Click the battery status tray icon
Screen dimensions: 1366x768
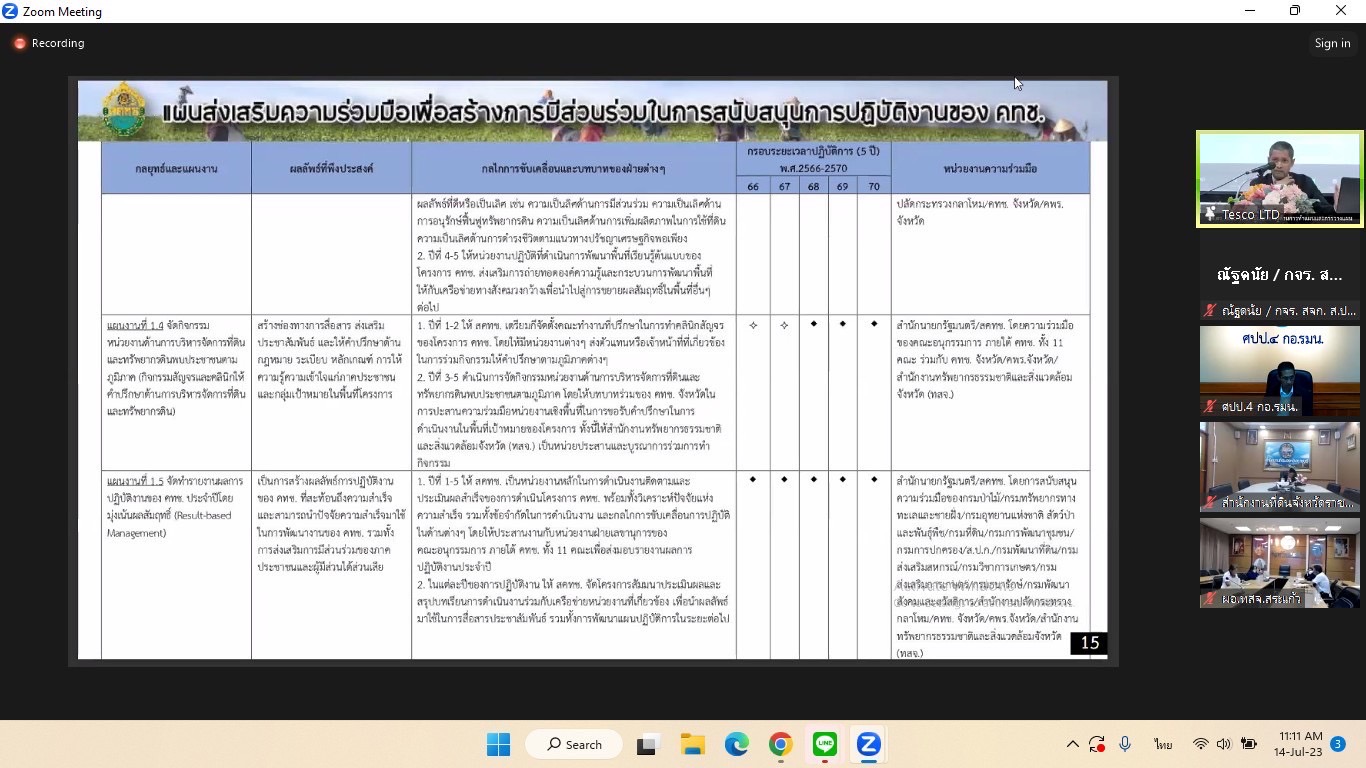click(x=1248, y=744)
